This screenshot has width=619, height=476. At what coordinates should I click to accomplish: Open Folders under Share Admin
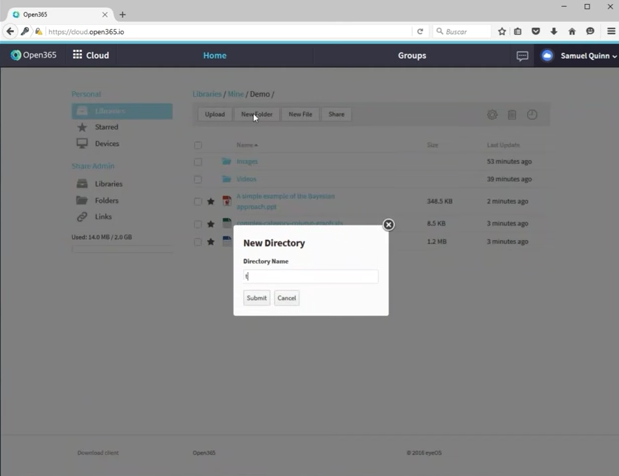coord(106,201)
